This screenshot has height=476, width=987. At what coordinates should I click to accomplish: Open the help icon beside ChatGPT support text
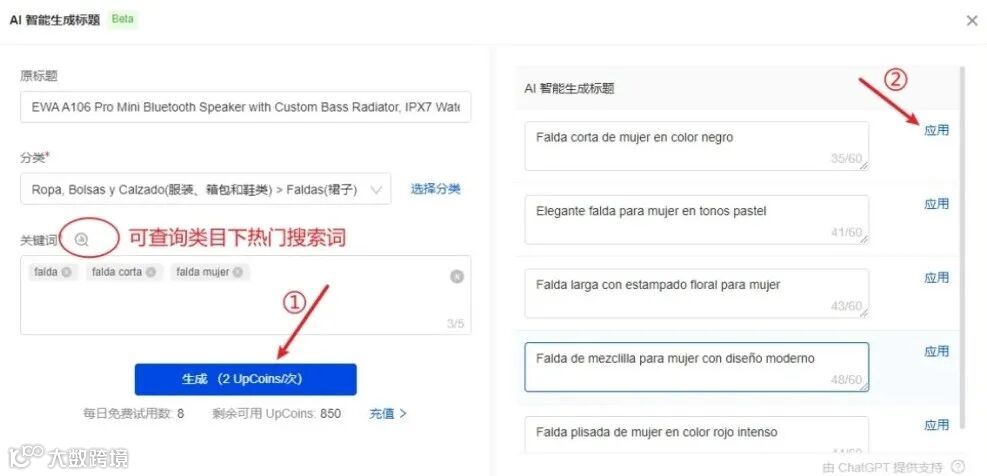click(958, 466)
